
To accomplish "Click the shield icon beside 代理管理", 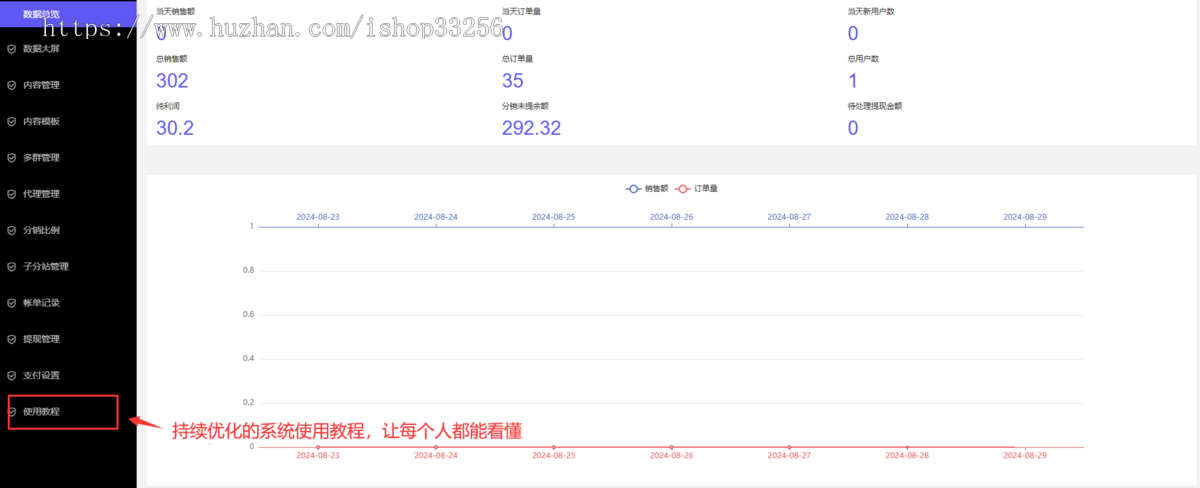I will [12, 194].
